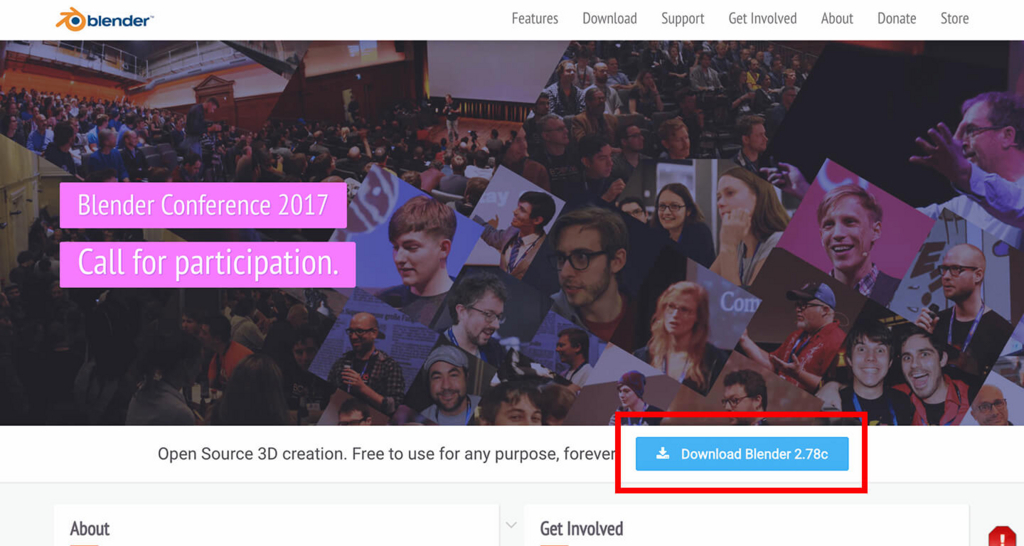Screen dimensions: 1024x546
Task: Click the Open Source 3D creation tagline text
Action: (387, 454)
